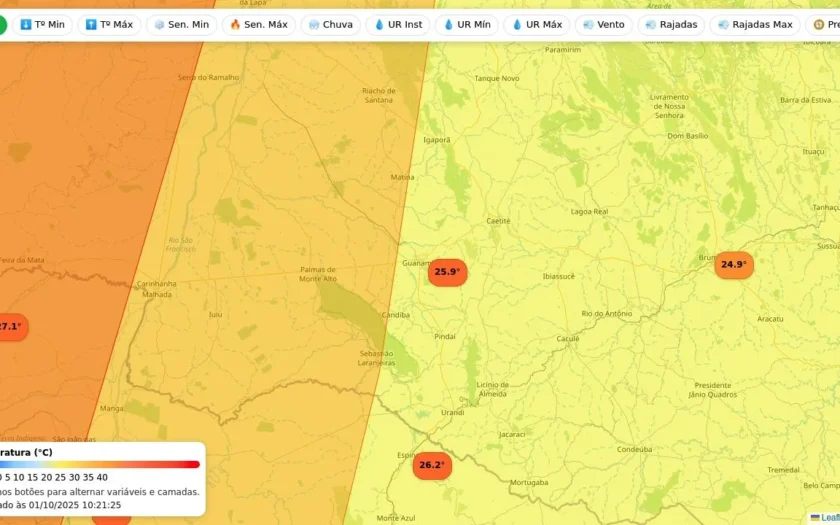Select the Tº Min variable button
The width and height of the screenshot is (840, 525).
tap(42, 24)
